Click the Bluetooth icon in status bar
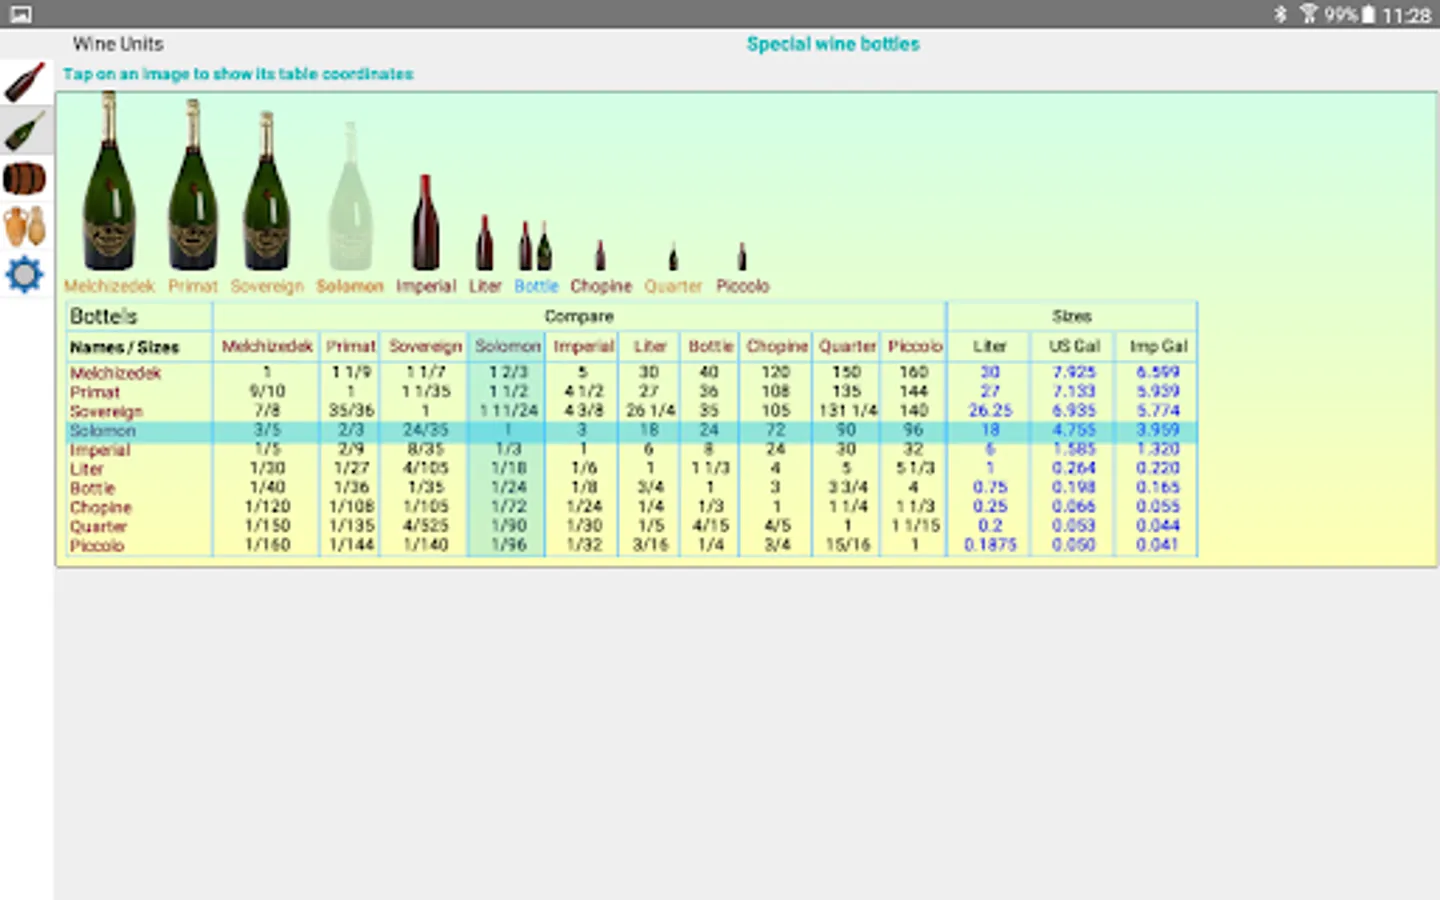Screen dimensions: 1440x900 point(1280,14)
